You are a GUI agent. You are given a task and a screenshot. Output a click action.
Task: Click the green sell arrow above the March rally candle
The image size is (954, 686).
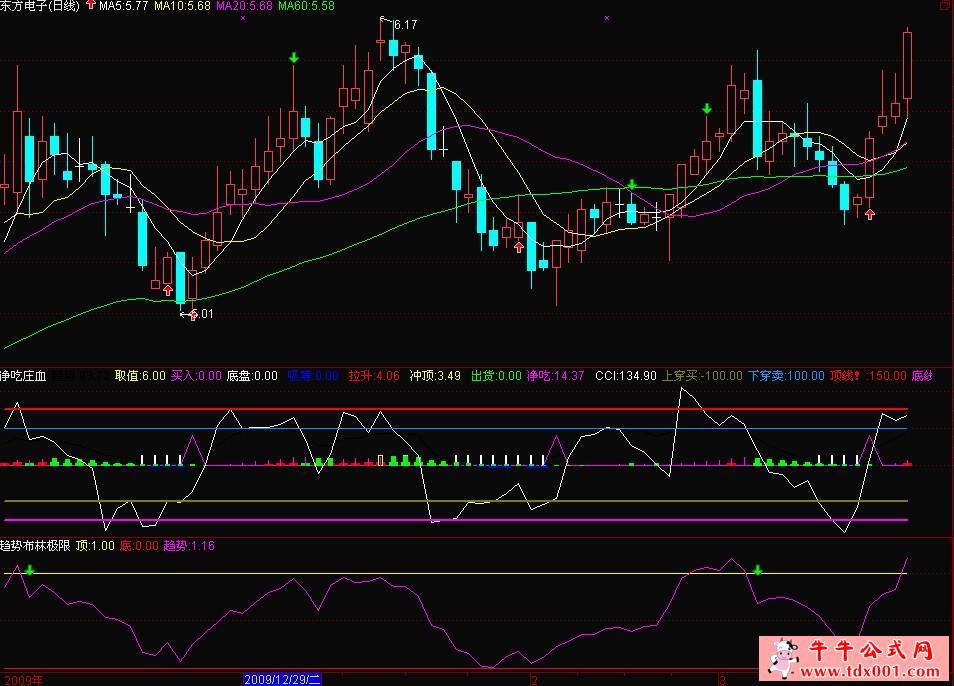(x=706, y=109)
